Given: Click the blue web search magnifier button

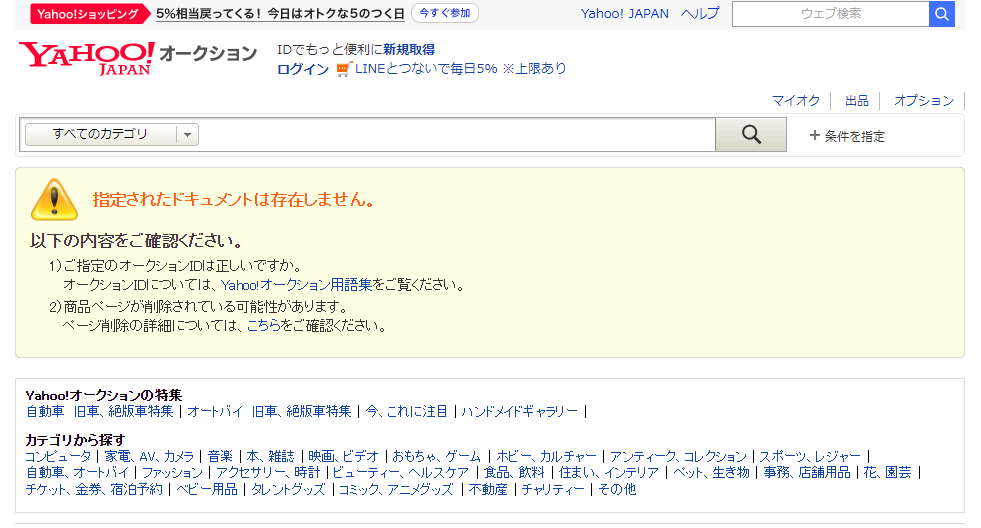Looking at the screenshot, I should click(942, 14).
